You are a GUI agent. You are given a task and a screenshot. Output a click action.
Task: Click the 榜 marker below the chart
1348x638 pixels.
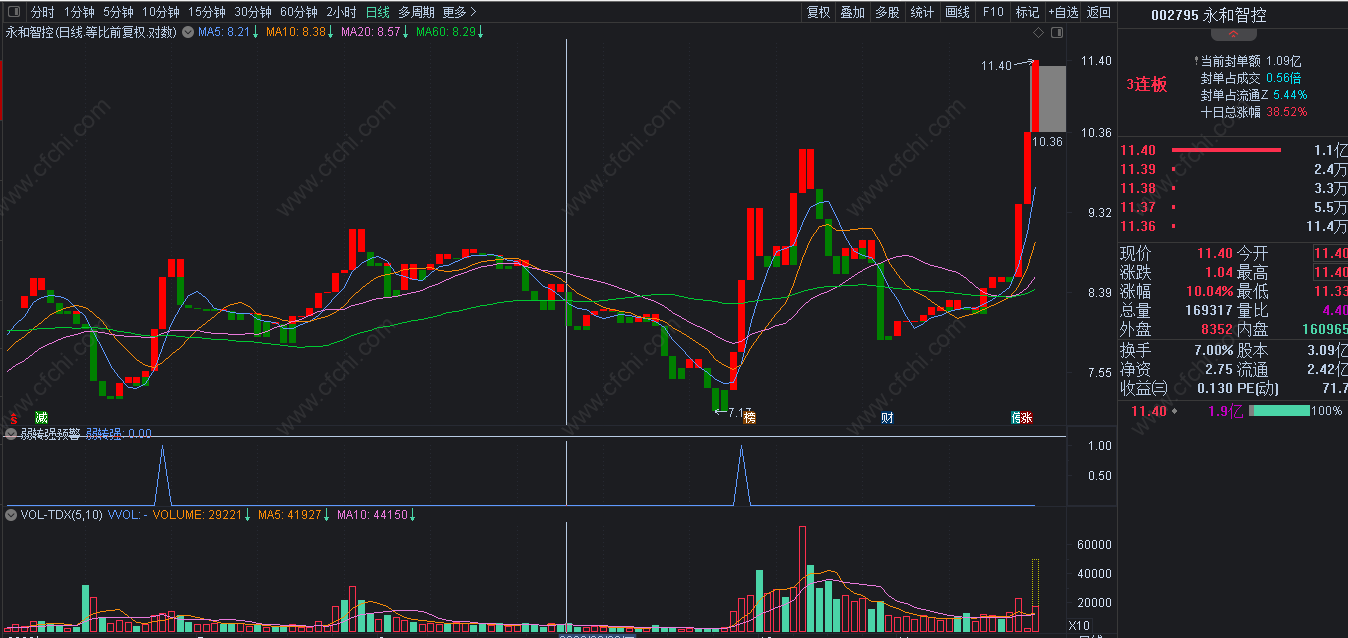750,417
